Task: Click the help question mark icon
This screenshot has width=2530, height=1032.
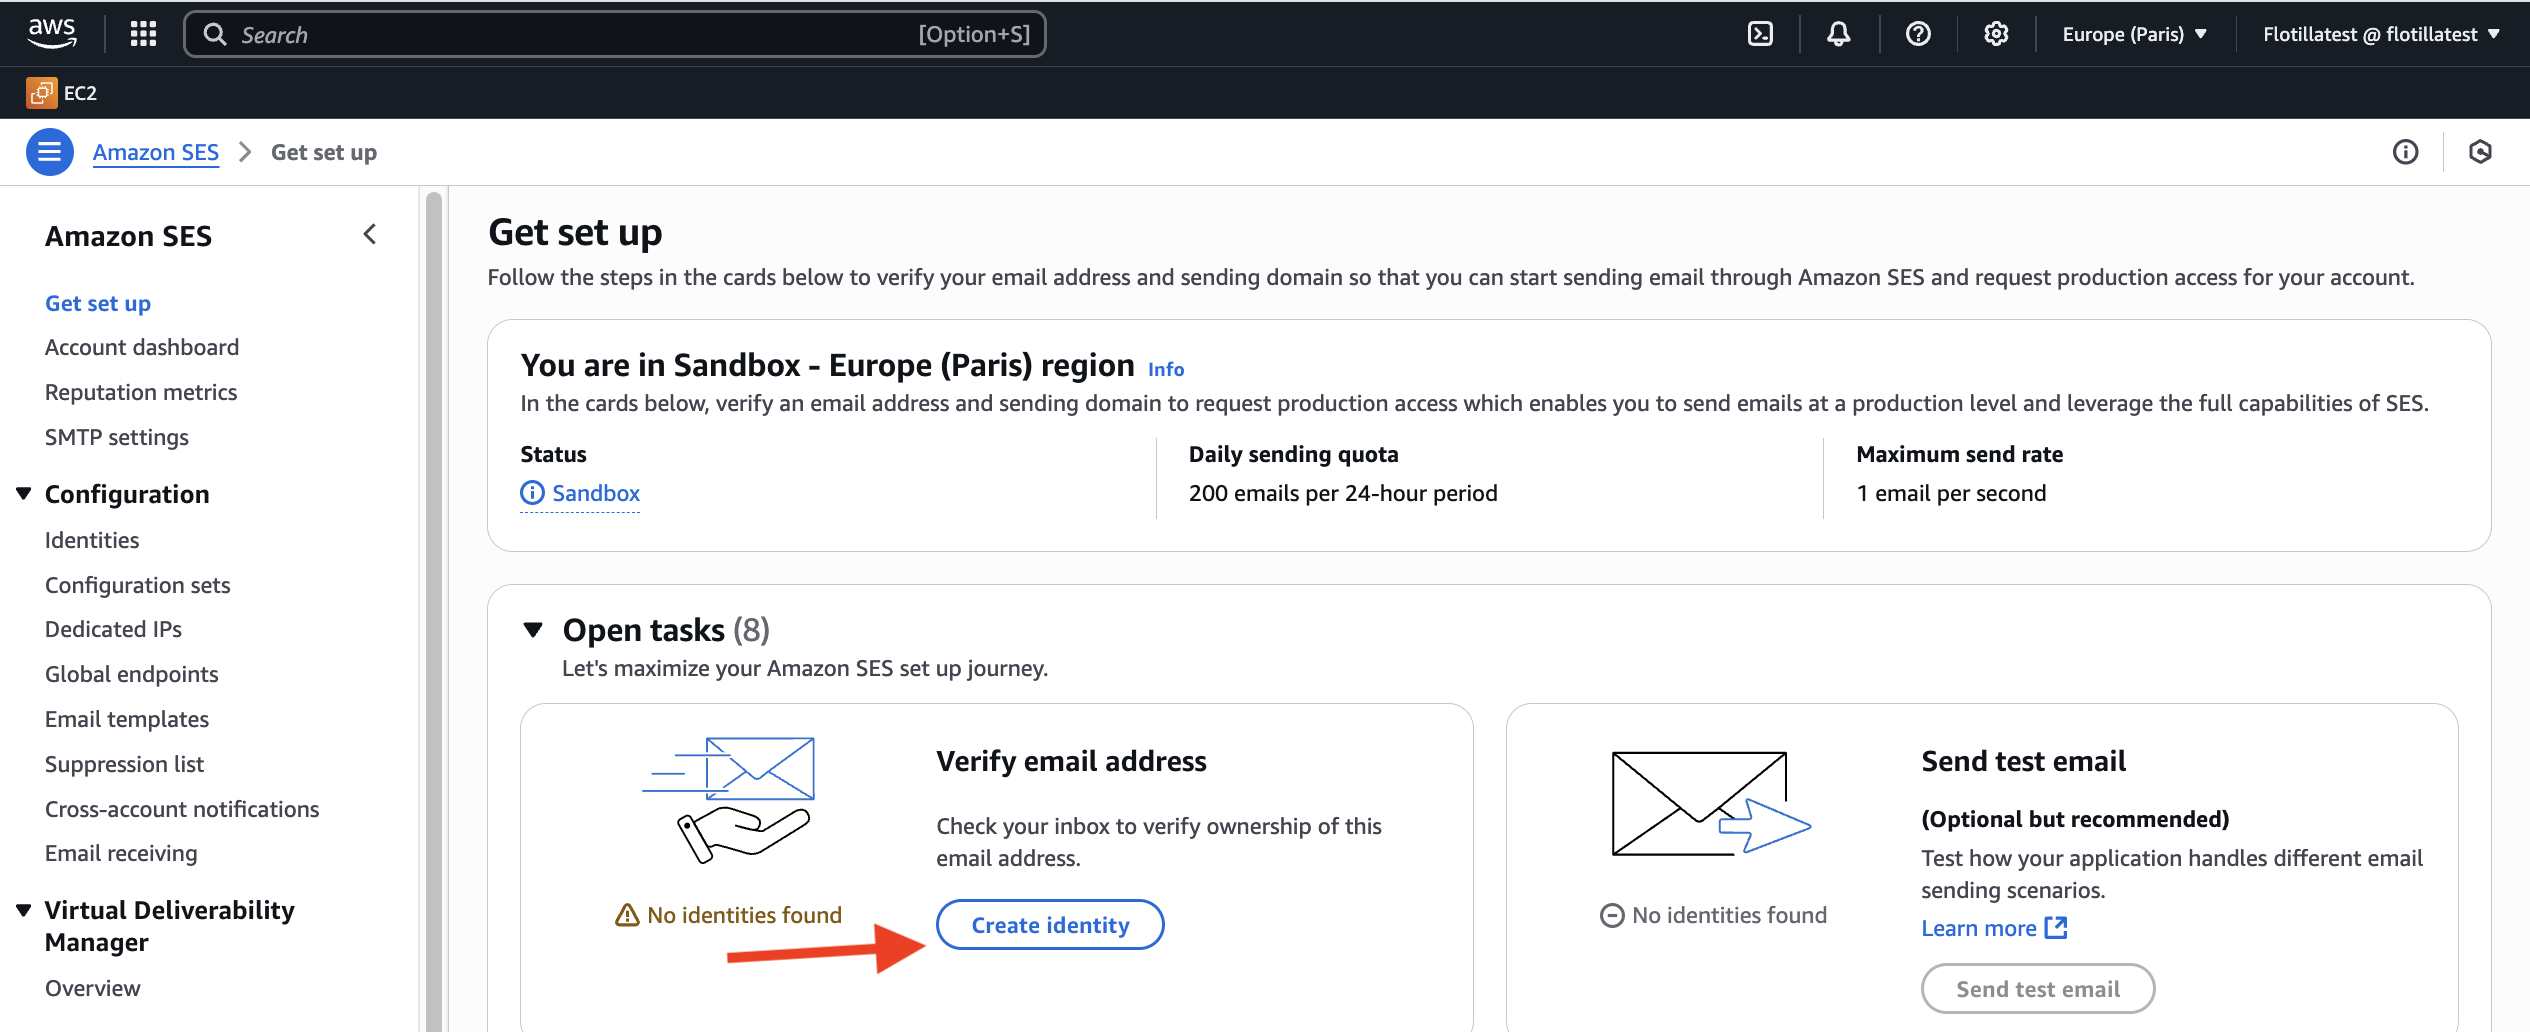Action: [x=1917, y=34]
